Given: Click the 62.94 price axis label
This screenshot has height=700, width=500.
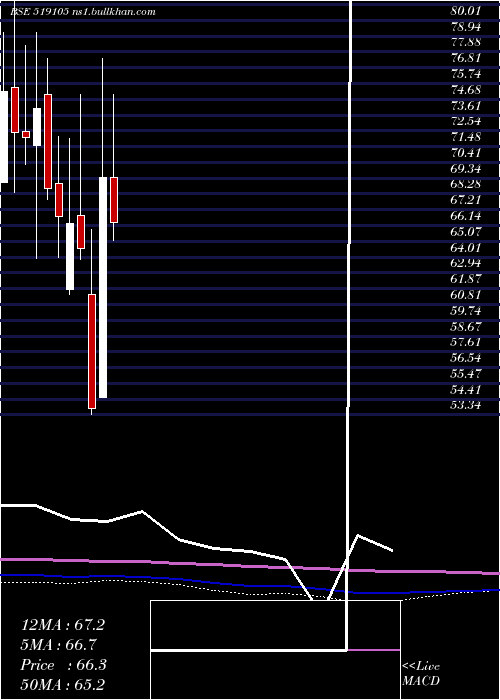Looking at the screenshot, I should (x=466, y=263).
